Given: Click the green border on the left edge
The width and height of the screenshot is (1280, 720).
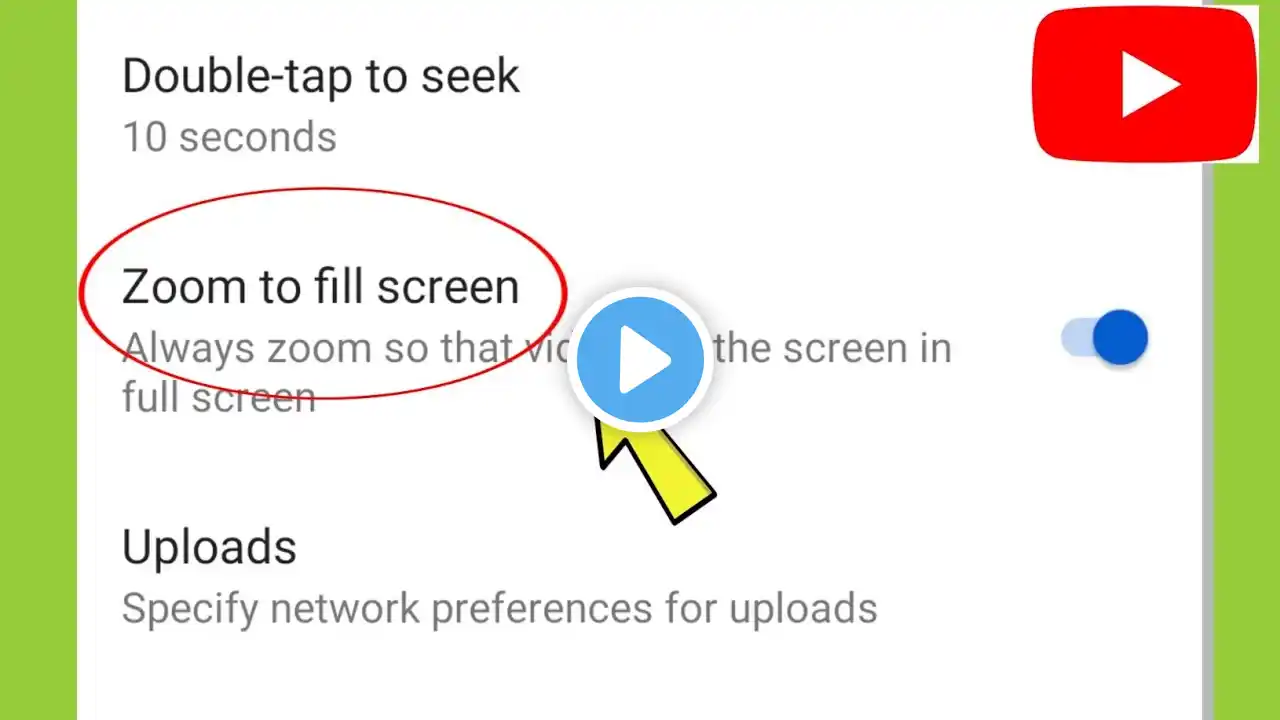Looking at the screenshot, I should (38, 360).
